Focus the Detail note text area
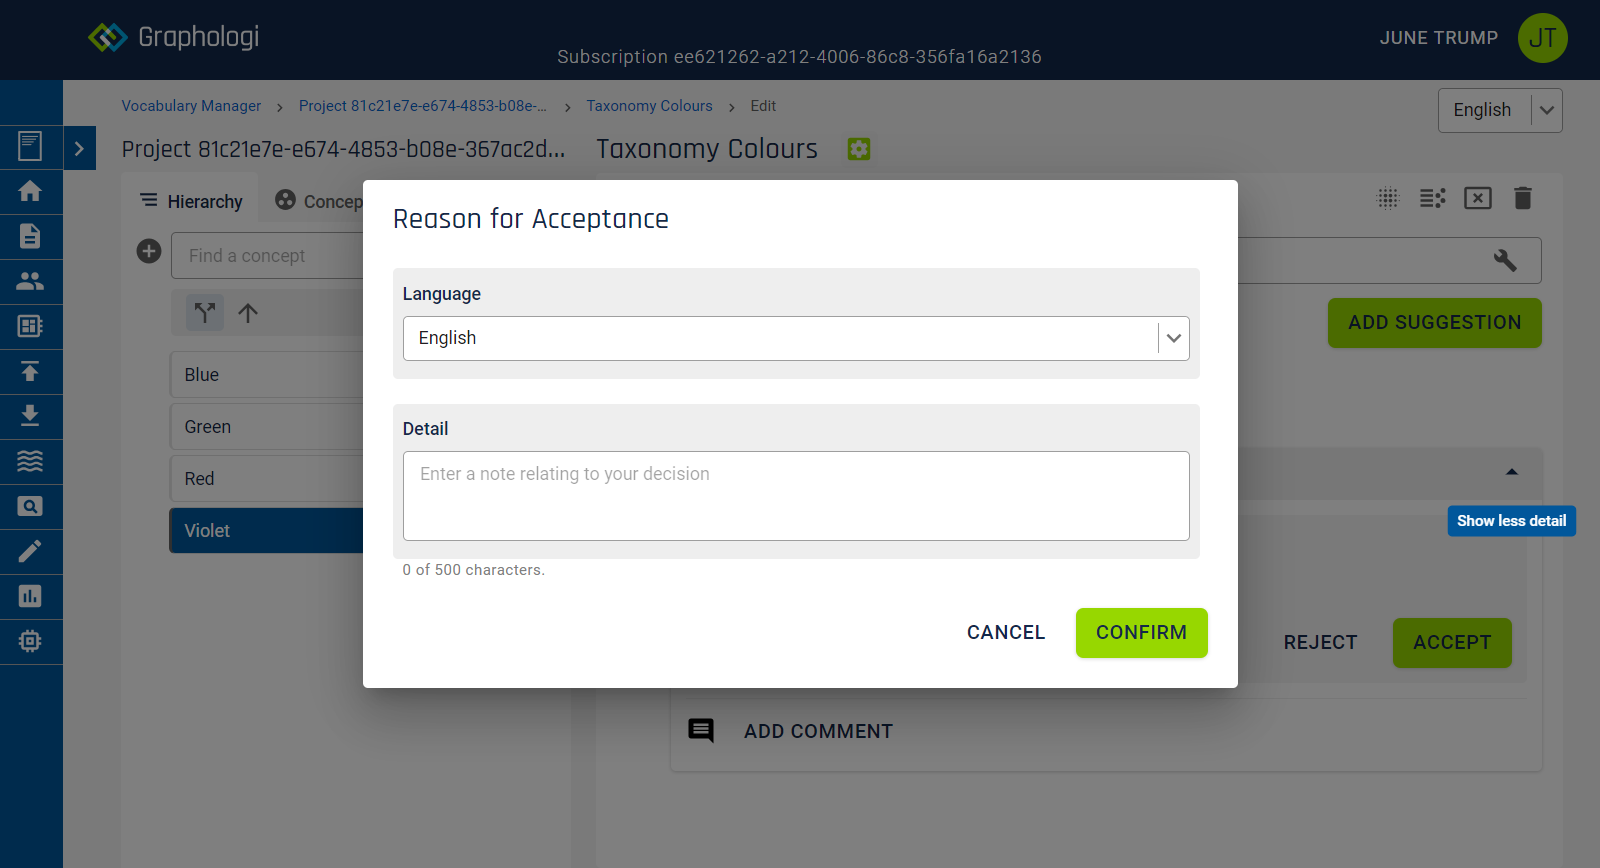 pyautogui.click(x=796, y=496)
